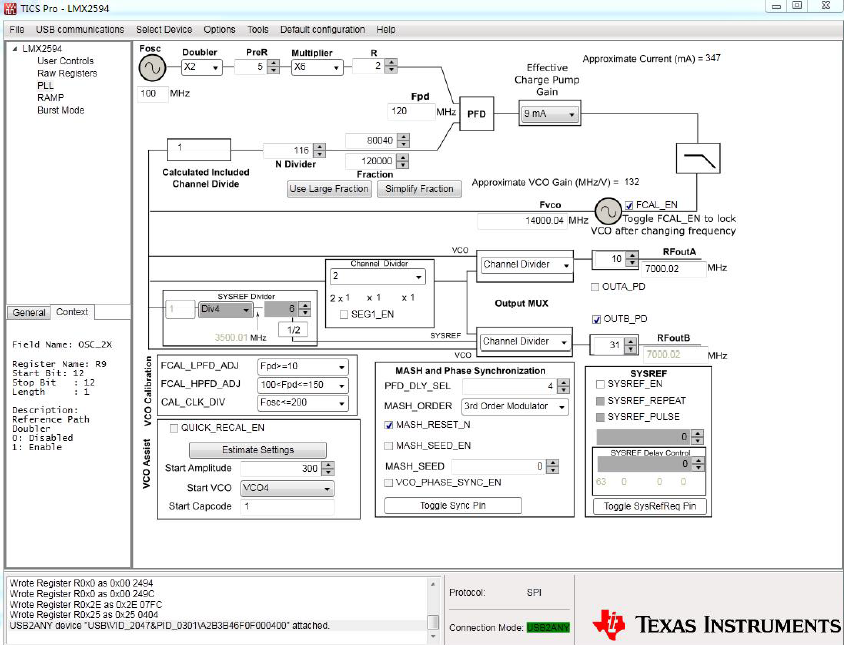844x645 pixels.
Task: Click the loop filter block icon
Action: 698,158
